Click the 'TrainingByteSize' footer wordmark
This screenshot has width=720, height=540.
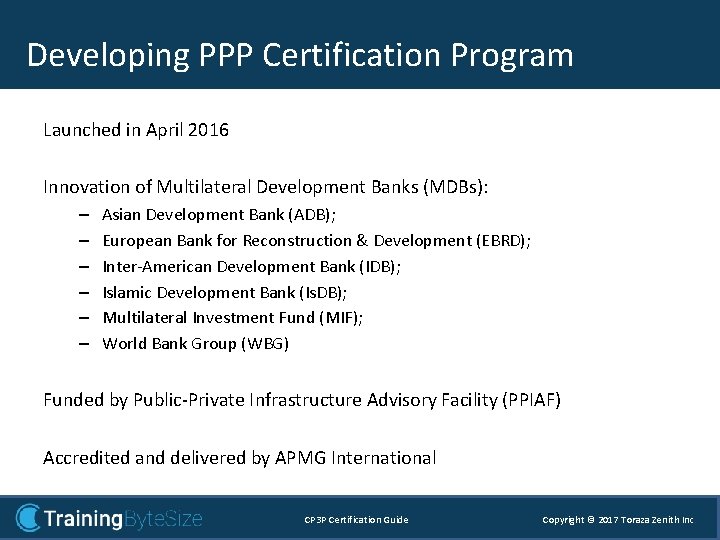[x=123, y=519]
